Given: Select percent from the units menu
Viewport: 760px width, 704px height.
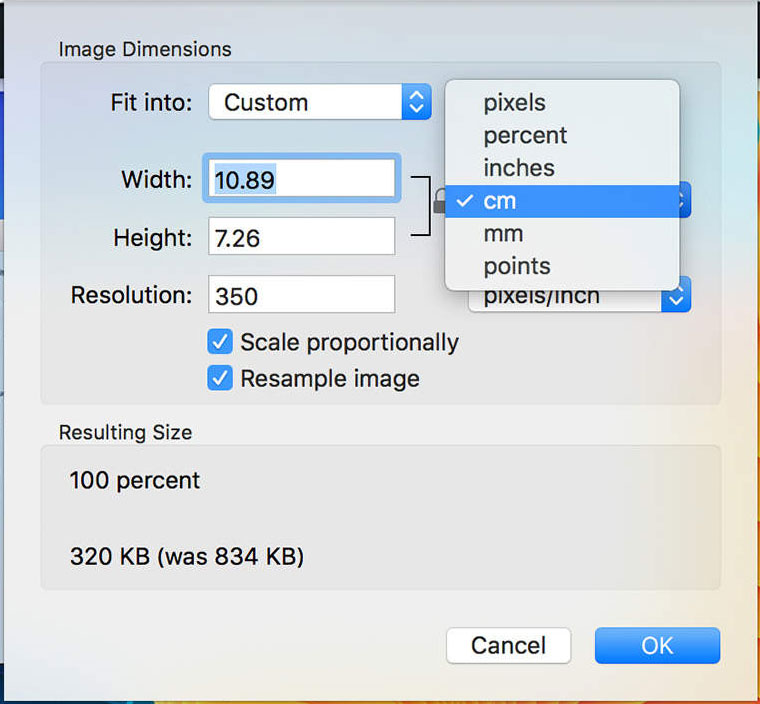Looking at the screenshot, I should click(x=525, y=135).
